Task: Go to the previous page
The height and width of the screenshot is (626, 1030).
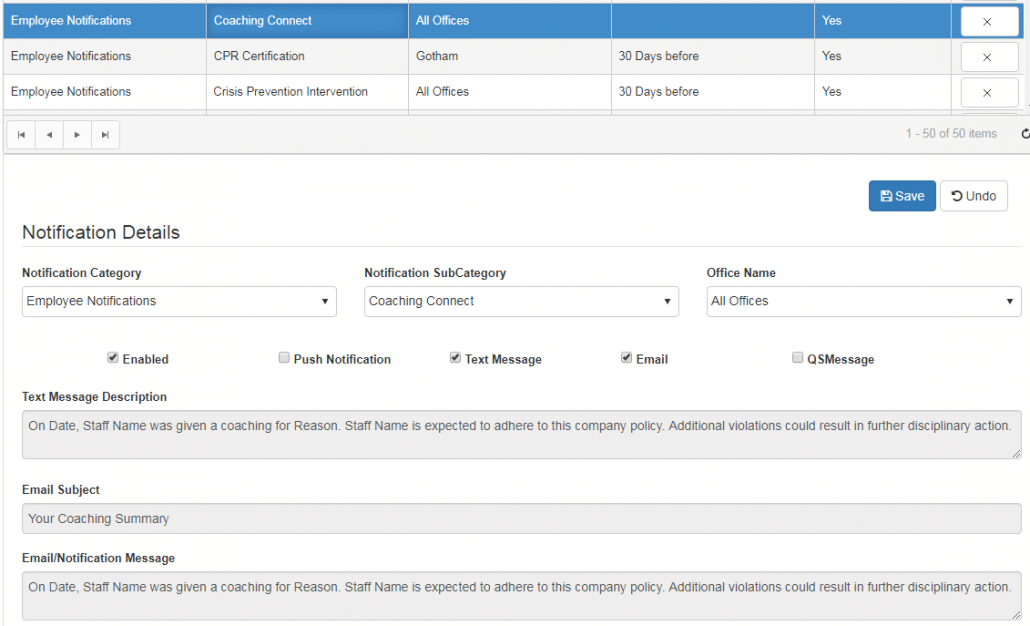Action: (x=49, y=134)
